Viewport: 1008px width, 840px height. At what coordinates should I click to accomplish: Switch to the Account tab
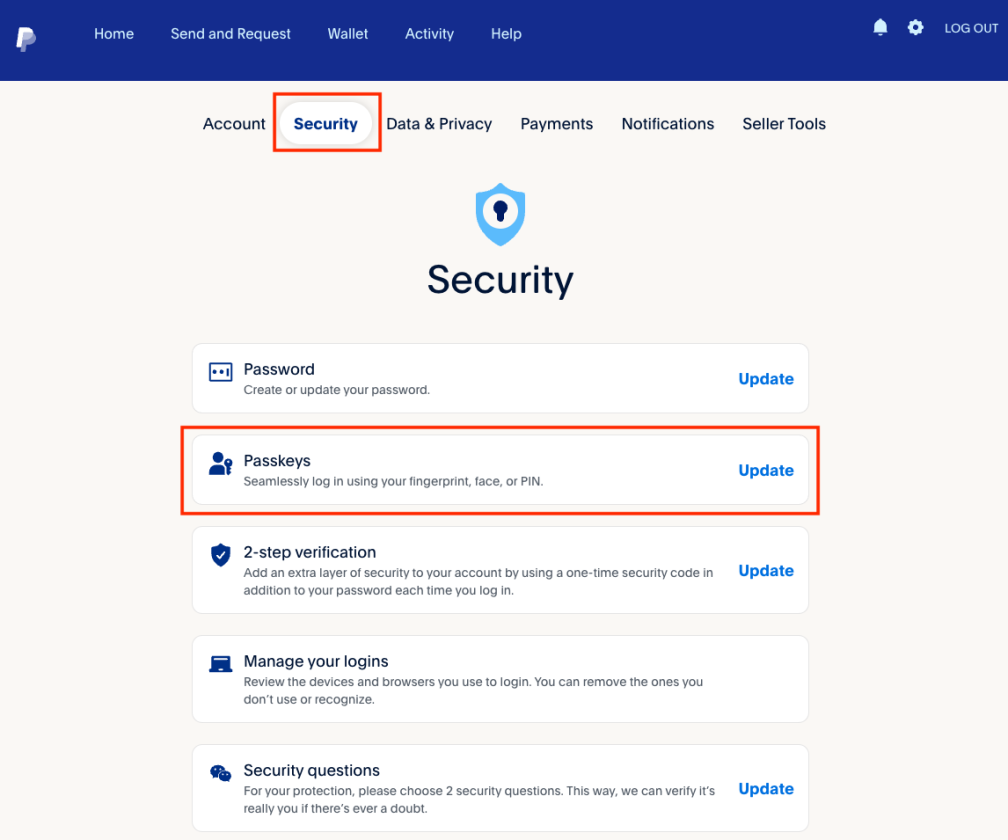[233, 123]
